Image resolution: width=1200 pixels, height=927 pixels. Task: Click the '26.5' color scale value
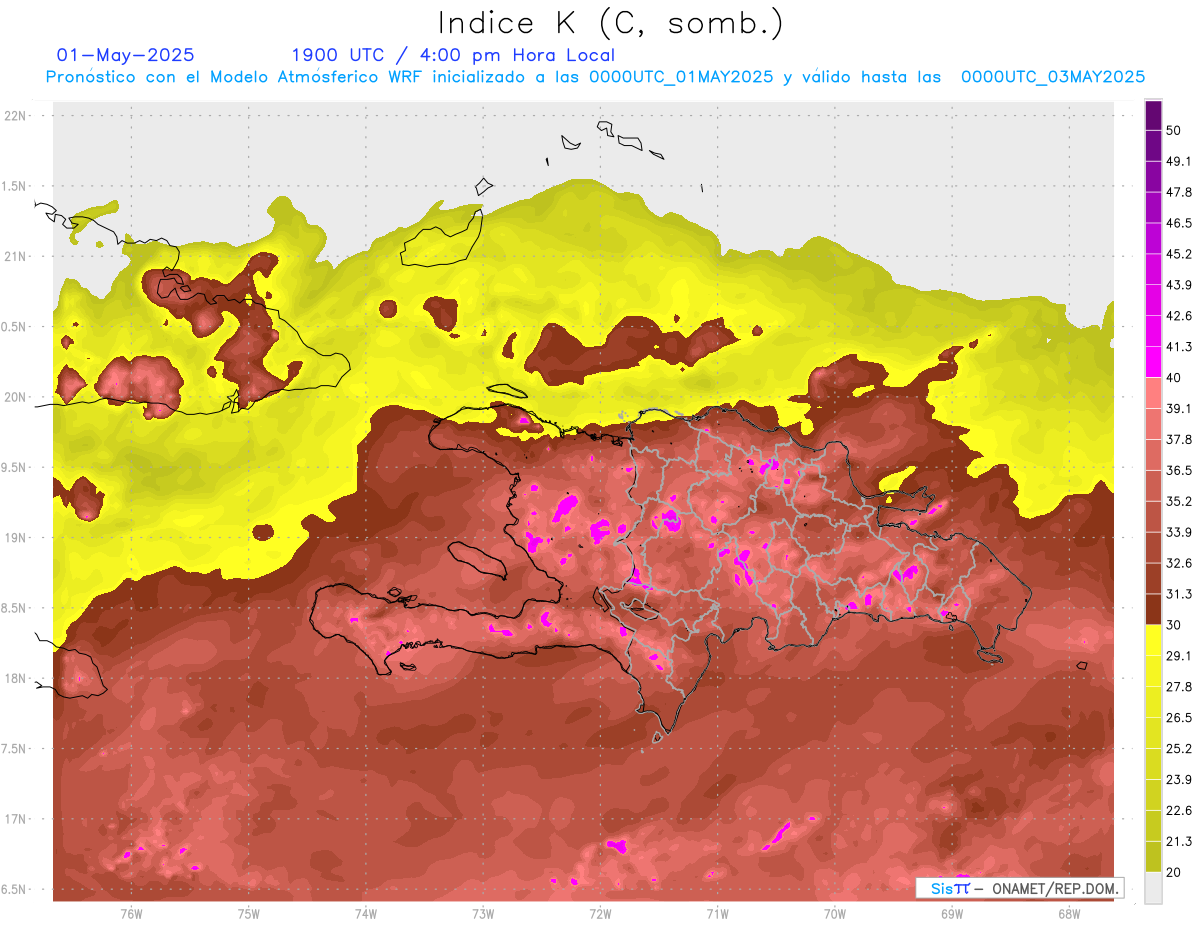pos(1178,718)
